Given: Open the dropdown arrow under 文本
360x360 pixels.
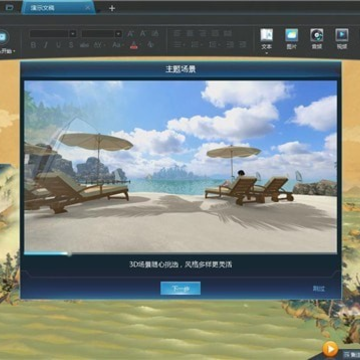Looking at the screenshot, I should 266,53.
